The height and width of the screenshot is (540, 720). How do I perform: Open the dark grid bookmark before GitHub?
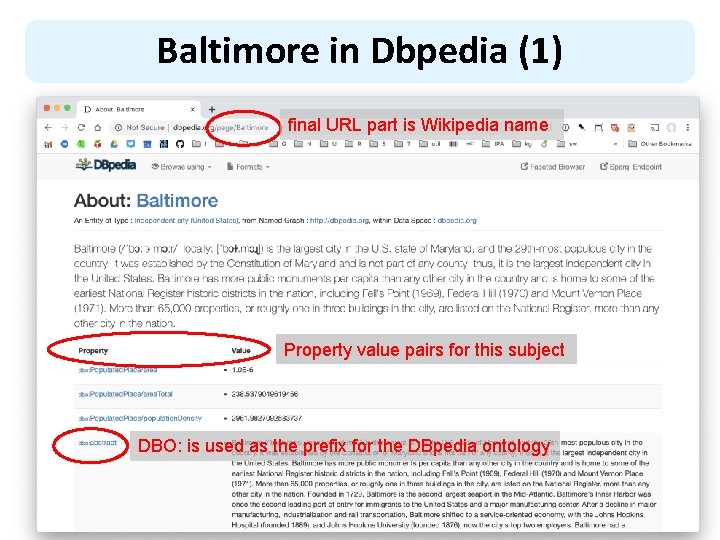(163, 144)
